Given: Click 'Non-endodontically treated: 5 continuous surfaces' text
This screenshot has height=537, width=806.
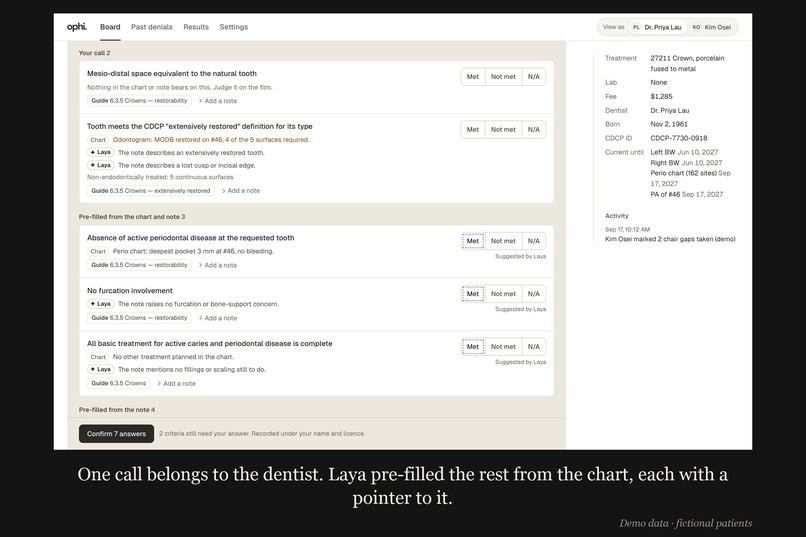Looking at the screenshot, I should 160,177.
